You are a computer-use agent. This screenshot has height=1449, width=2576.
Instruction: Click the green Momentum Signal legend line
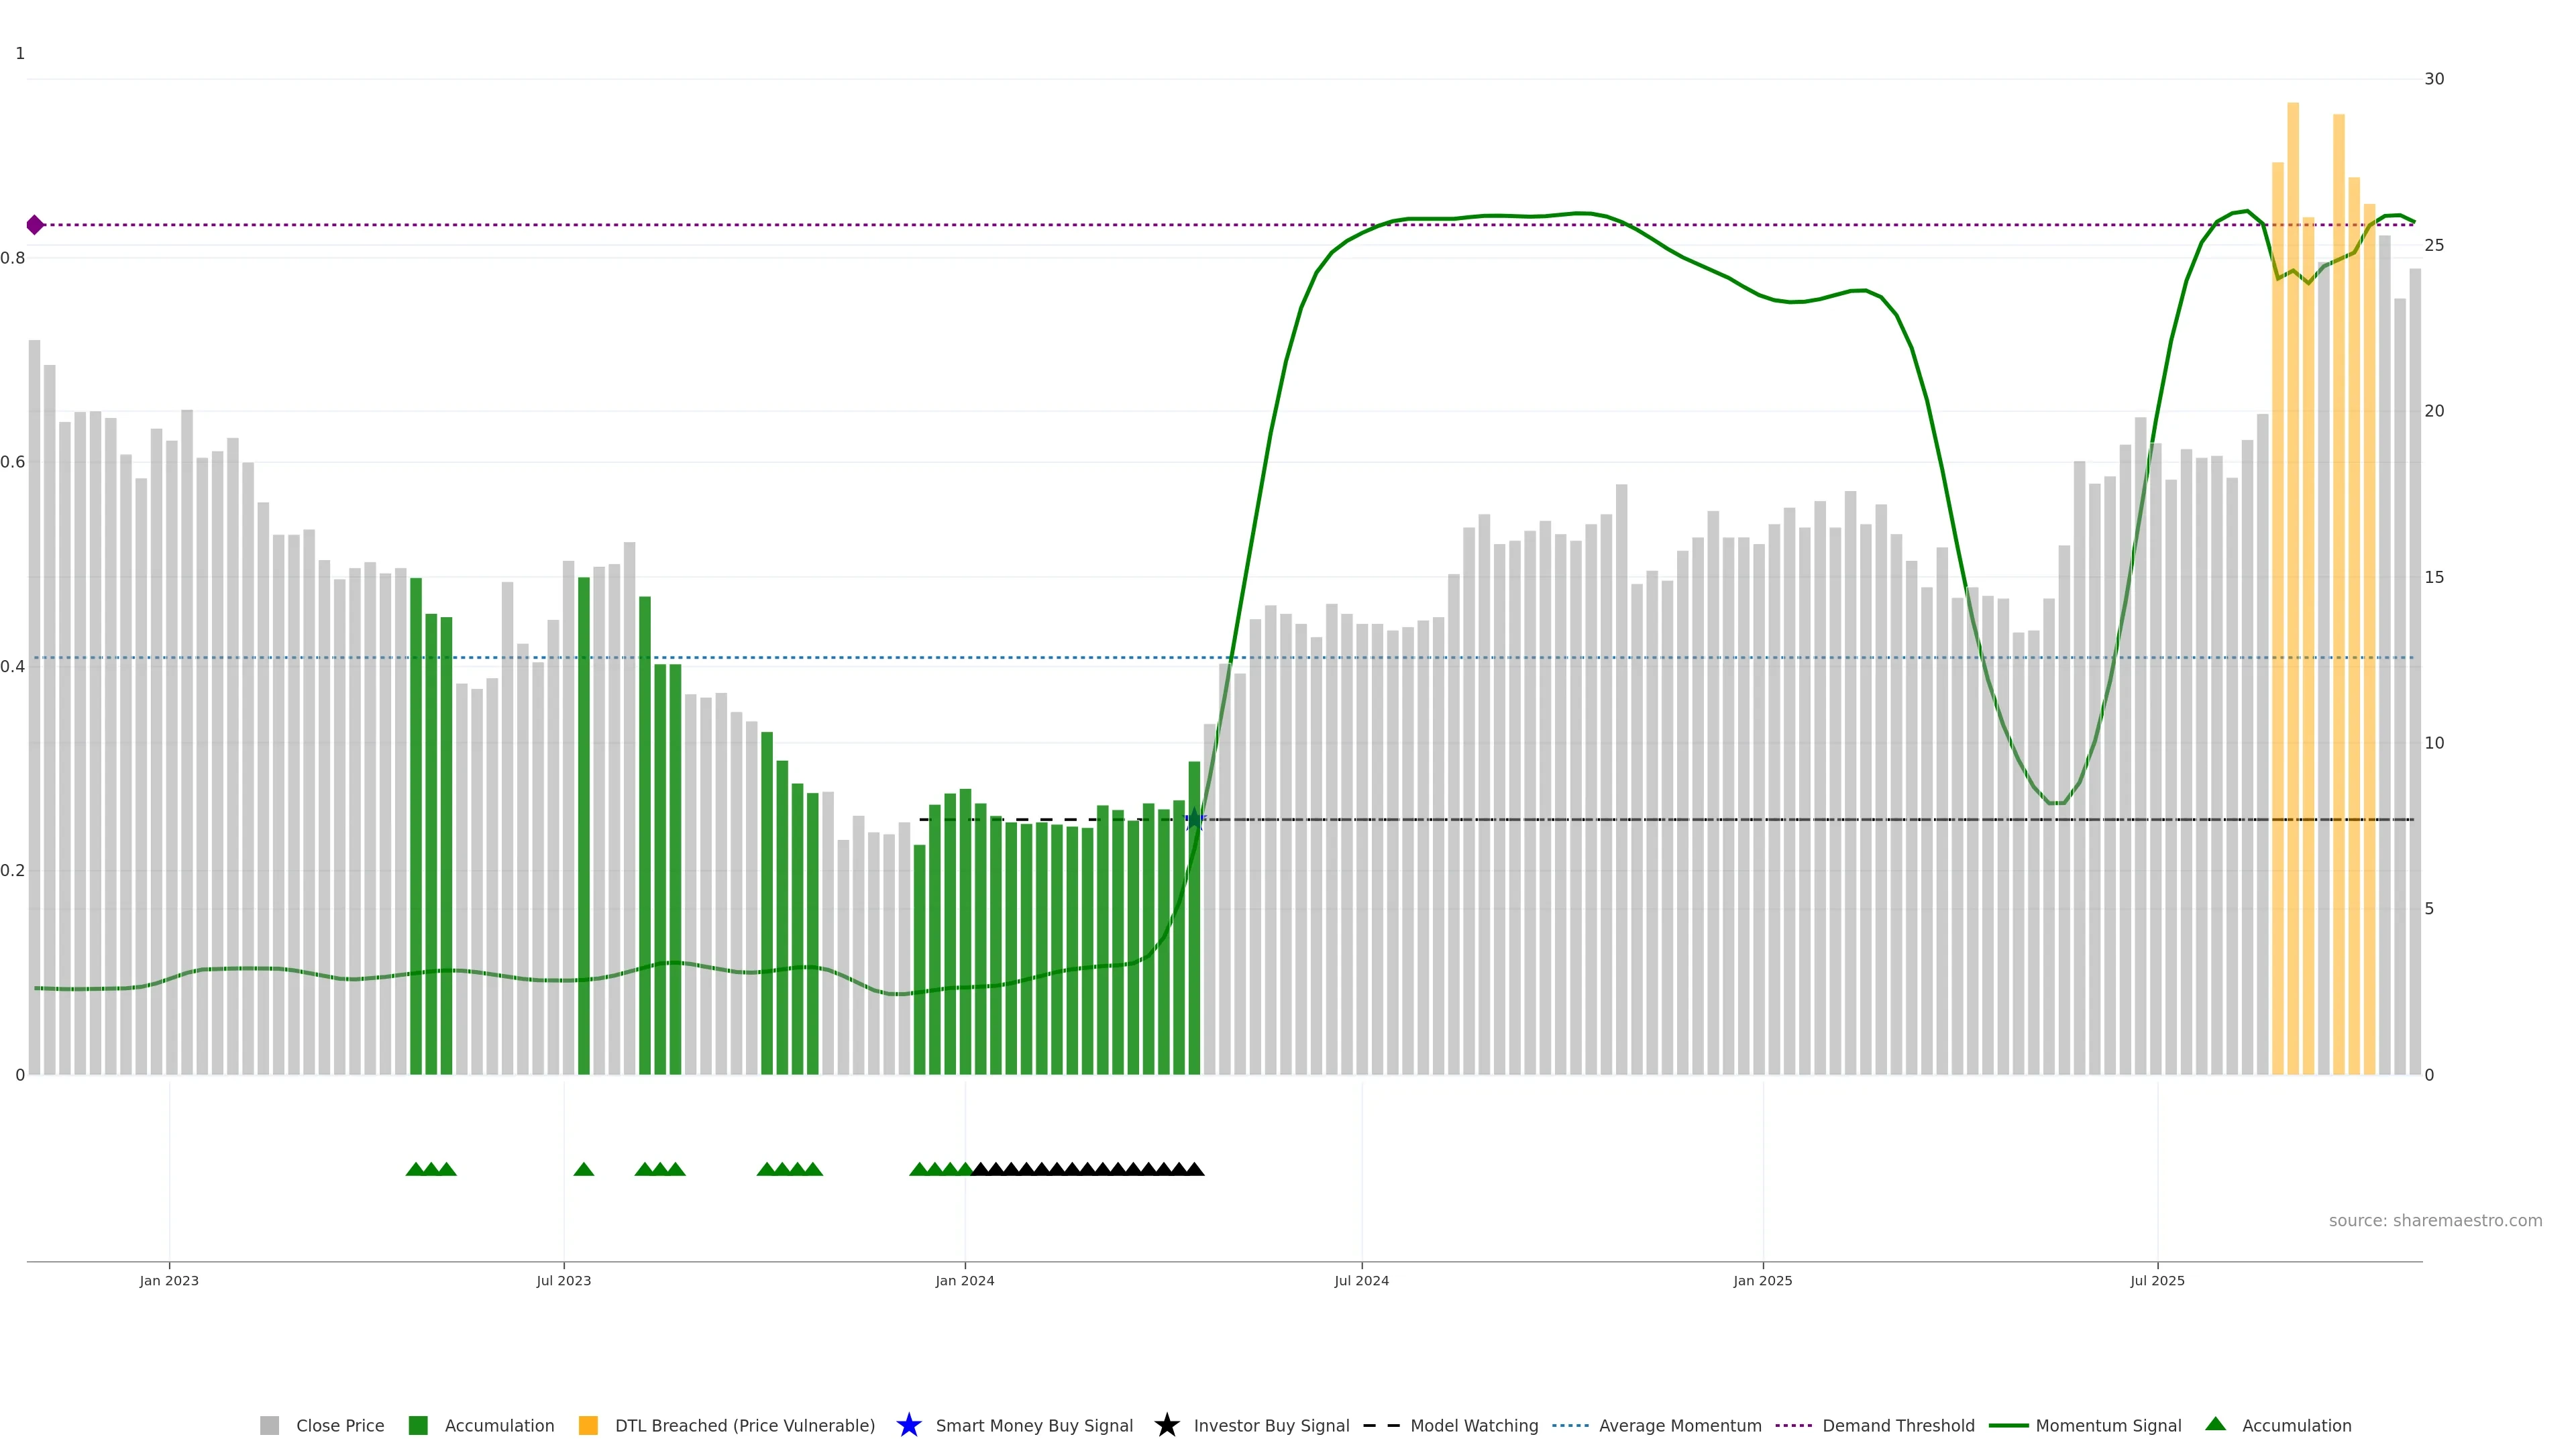coord(2008,1426)
